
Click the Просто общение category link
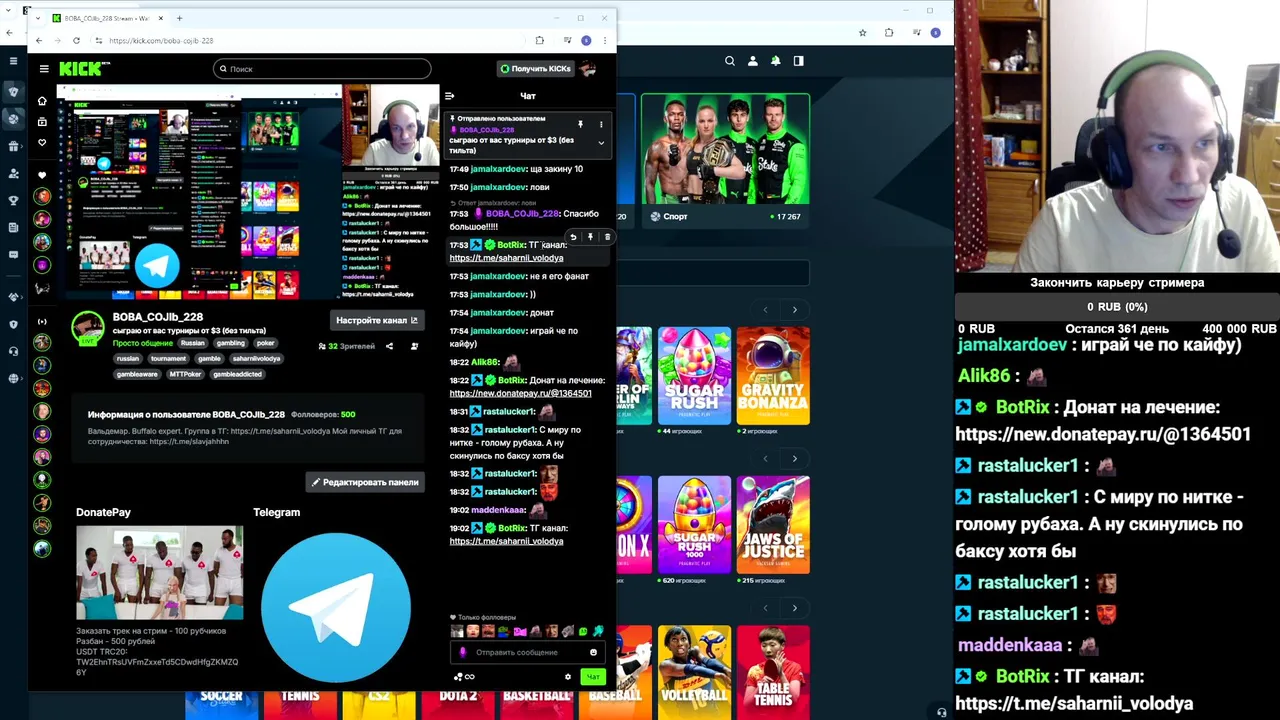tap(142, 343)
